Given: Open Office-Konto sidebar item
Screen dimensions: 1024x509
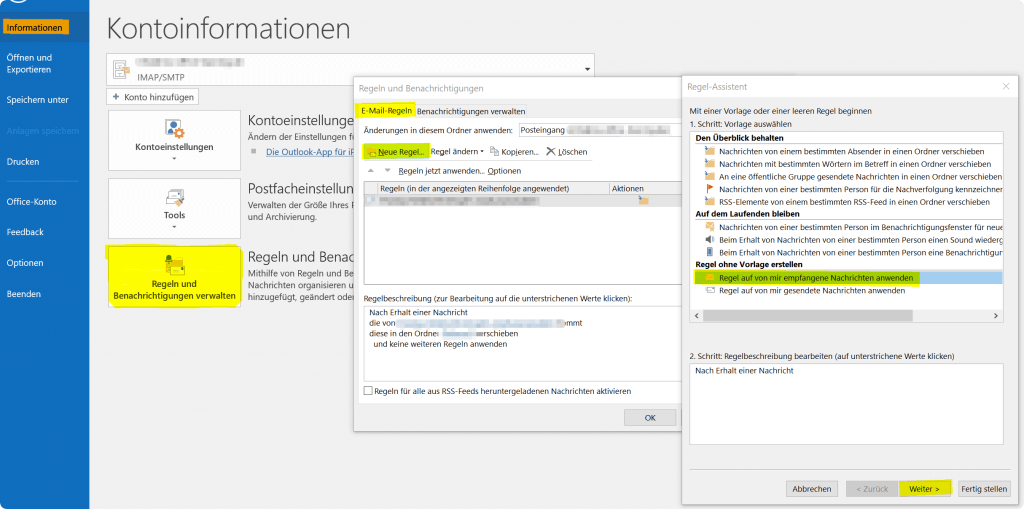Looking at the screenshot, I should click(31, 202).
